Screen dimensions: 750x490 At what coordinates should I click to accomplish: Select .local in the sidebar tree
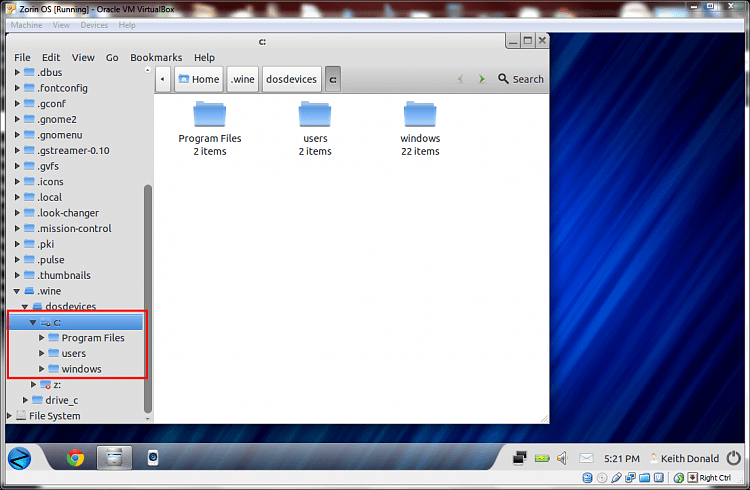click(49, 197)
